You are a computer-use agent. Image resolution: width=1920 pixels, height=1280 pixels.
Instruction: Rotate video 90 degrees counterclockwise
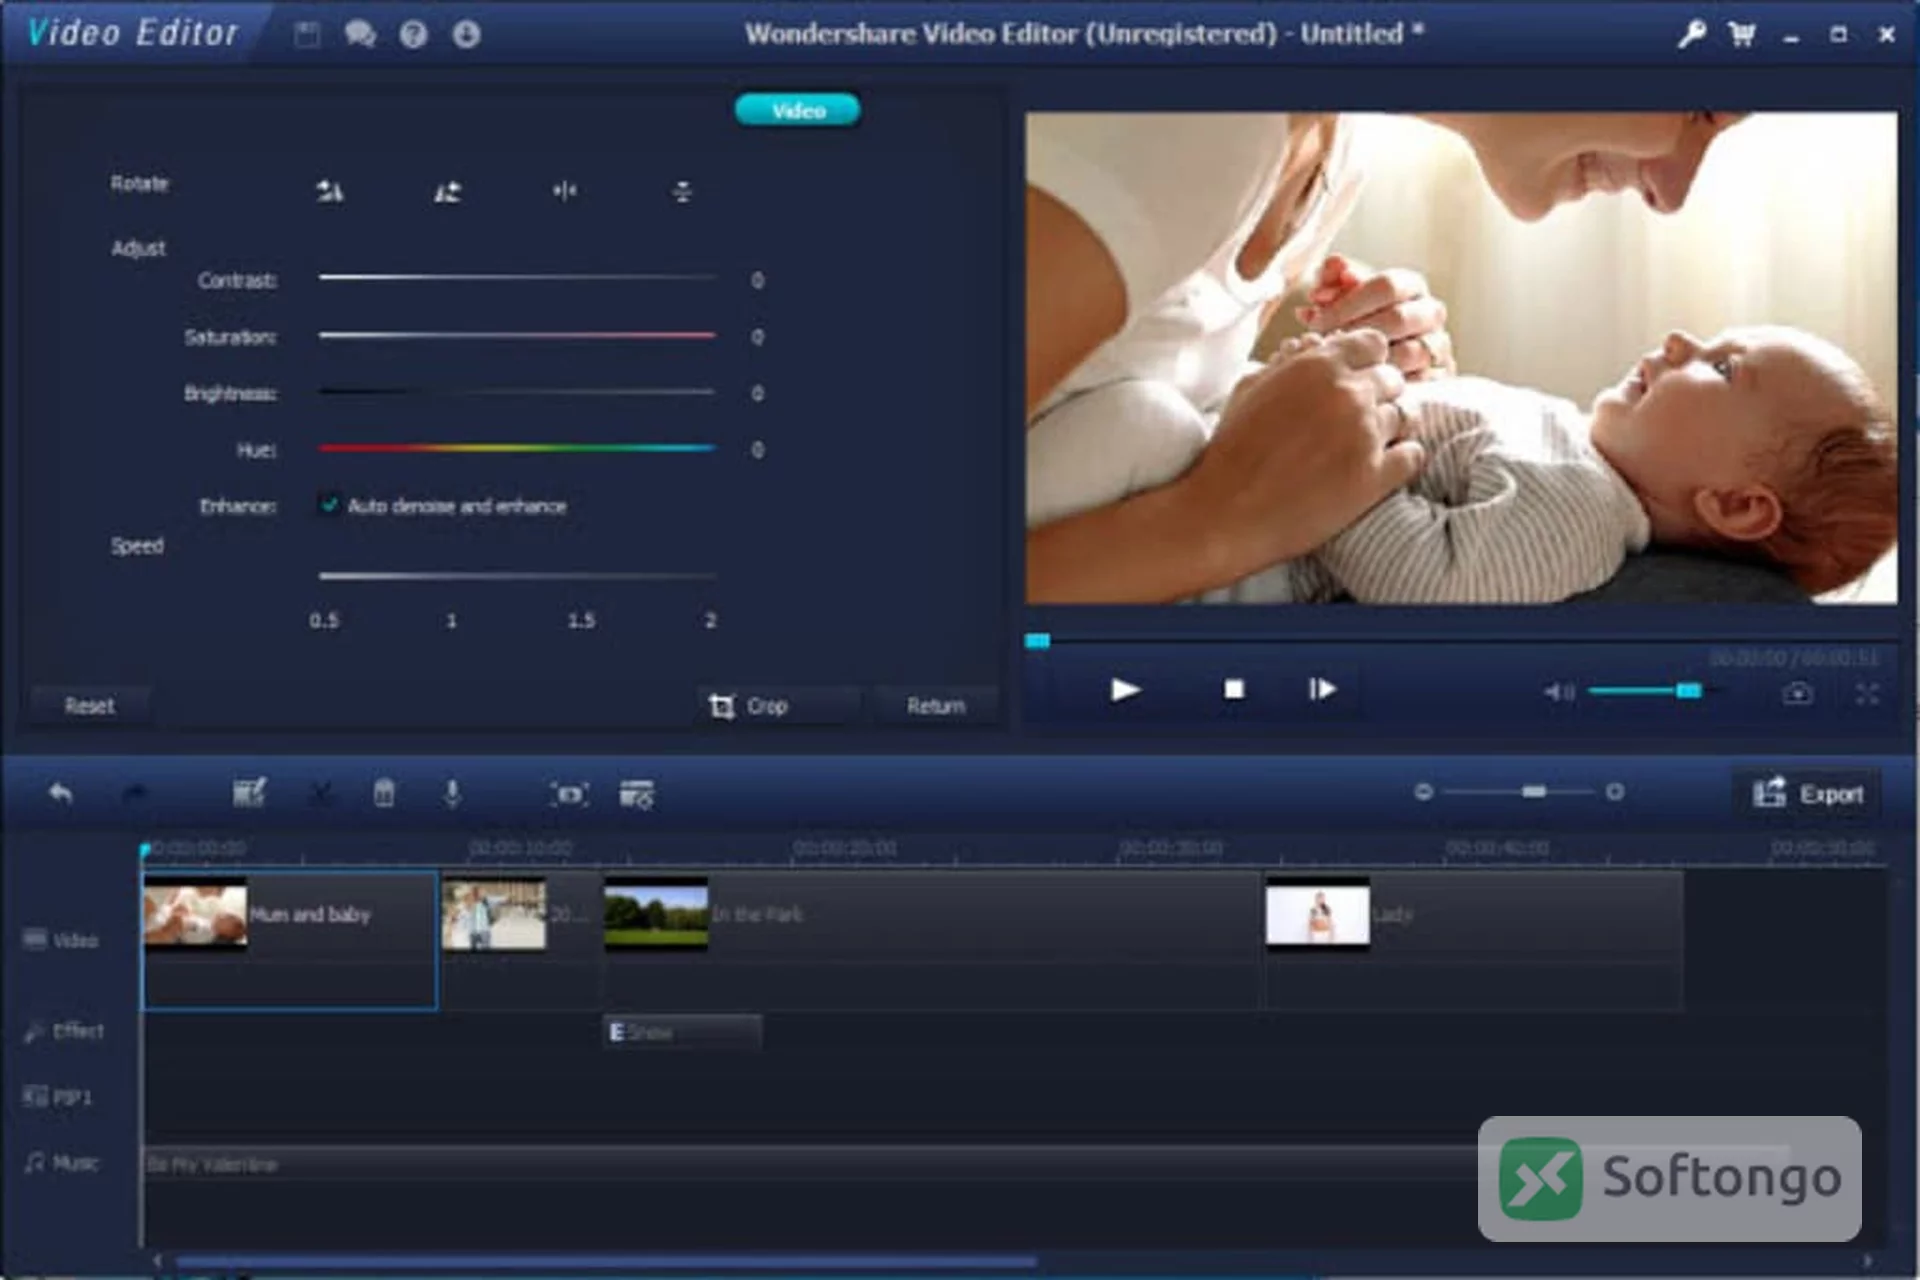click(x=330, y=190)
